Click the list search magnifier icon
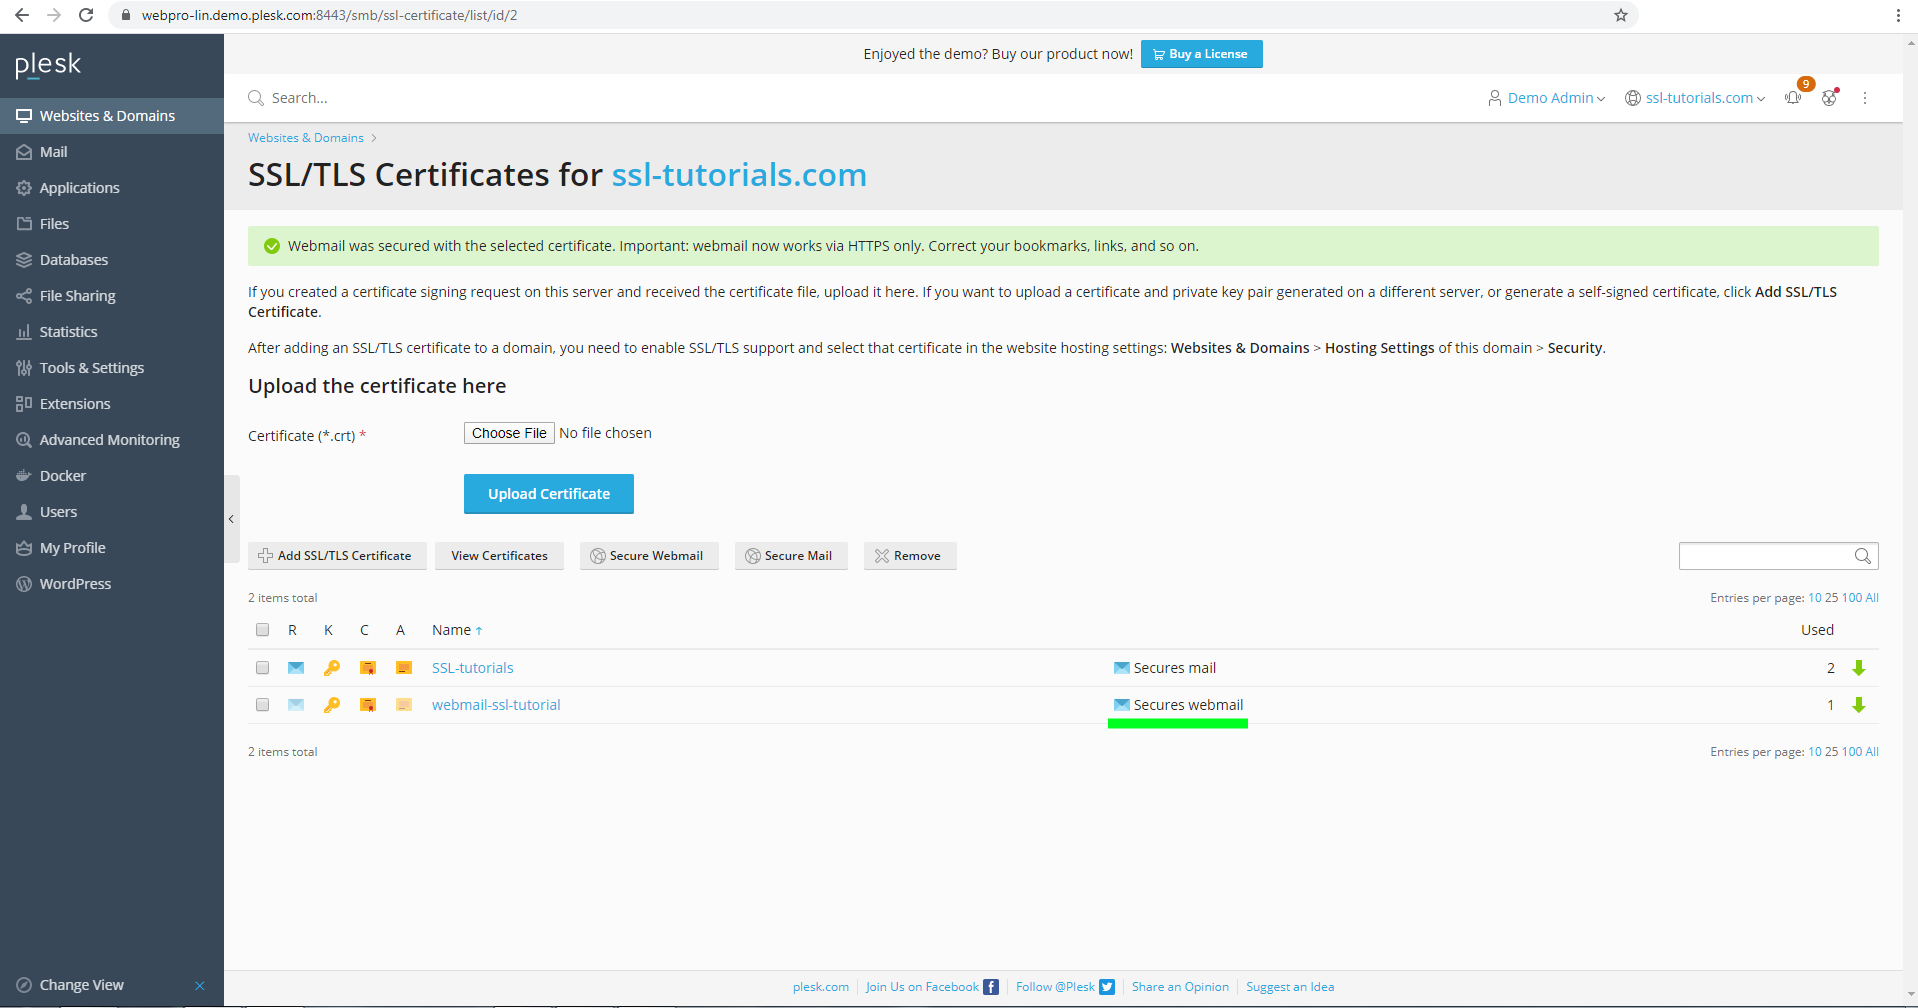Screen dimensions: 1918x1008 click(x=1863, y=556)
